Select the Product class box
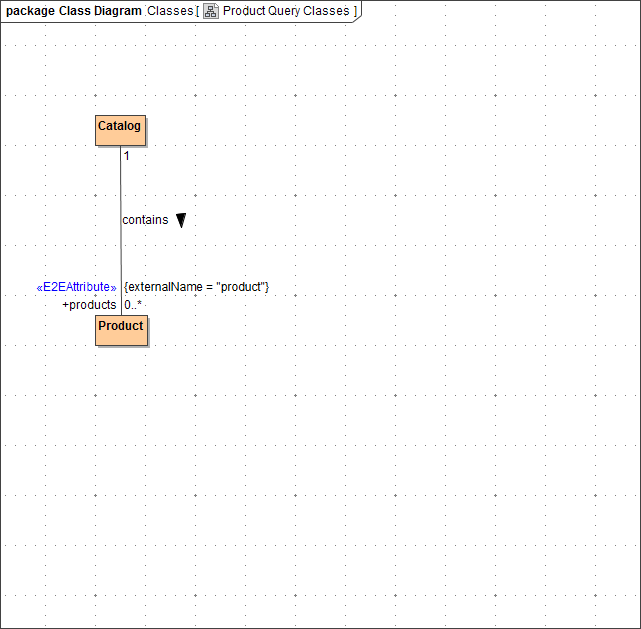Screen dimensions: 641x629 [x=121, y=329]
